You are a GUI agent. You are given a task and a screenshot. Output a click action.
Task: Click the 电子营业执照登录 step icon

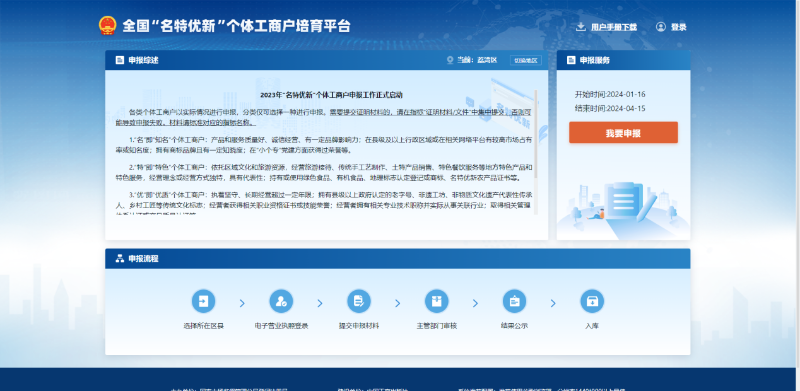[x=281, y=301]
